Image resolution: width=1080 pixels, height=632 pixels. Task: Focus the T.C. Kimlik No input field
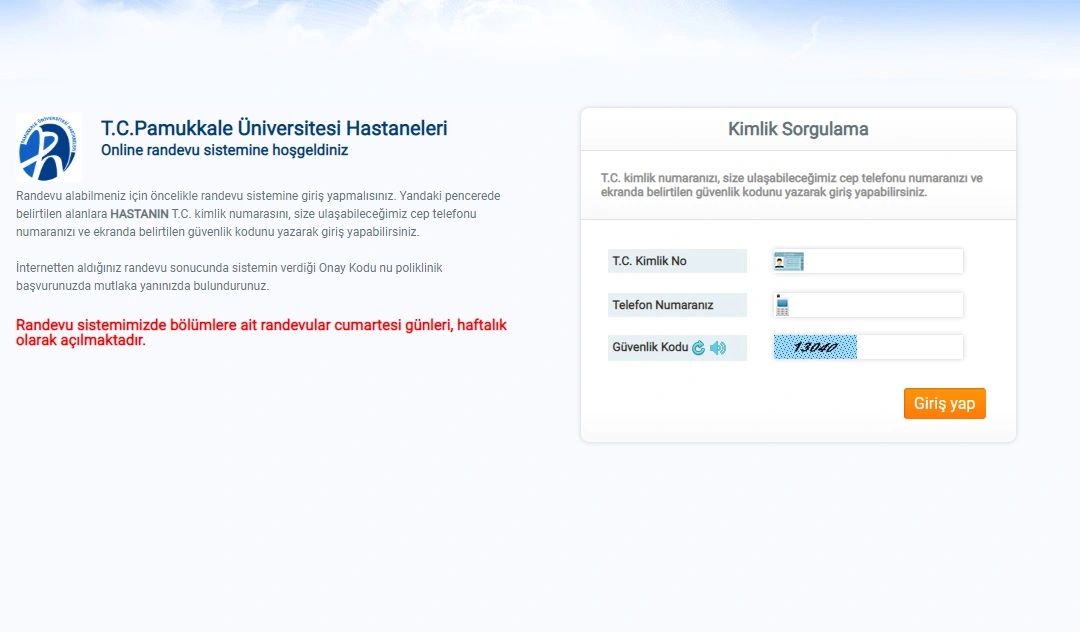(868, 261)
